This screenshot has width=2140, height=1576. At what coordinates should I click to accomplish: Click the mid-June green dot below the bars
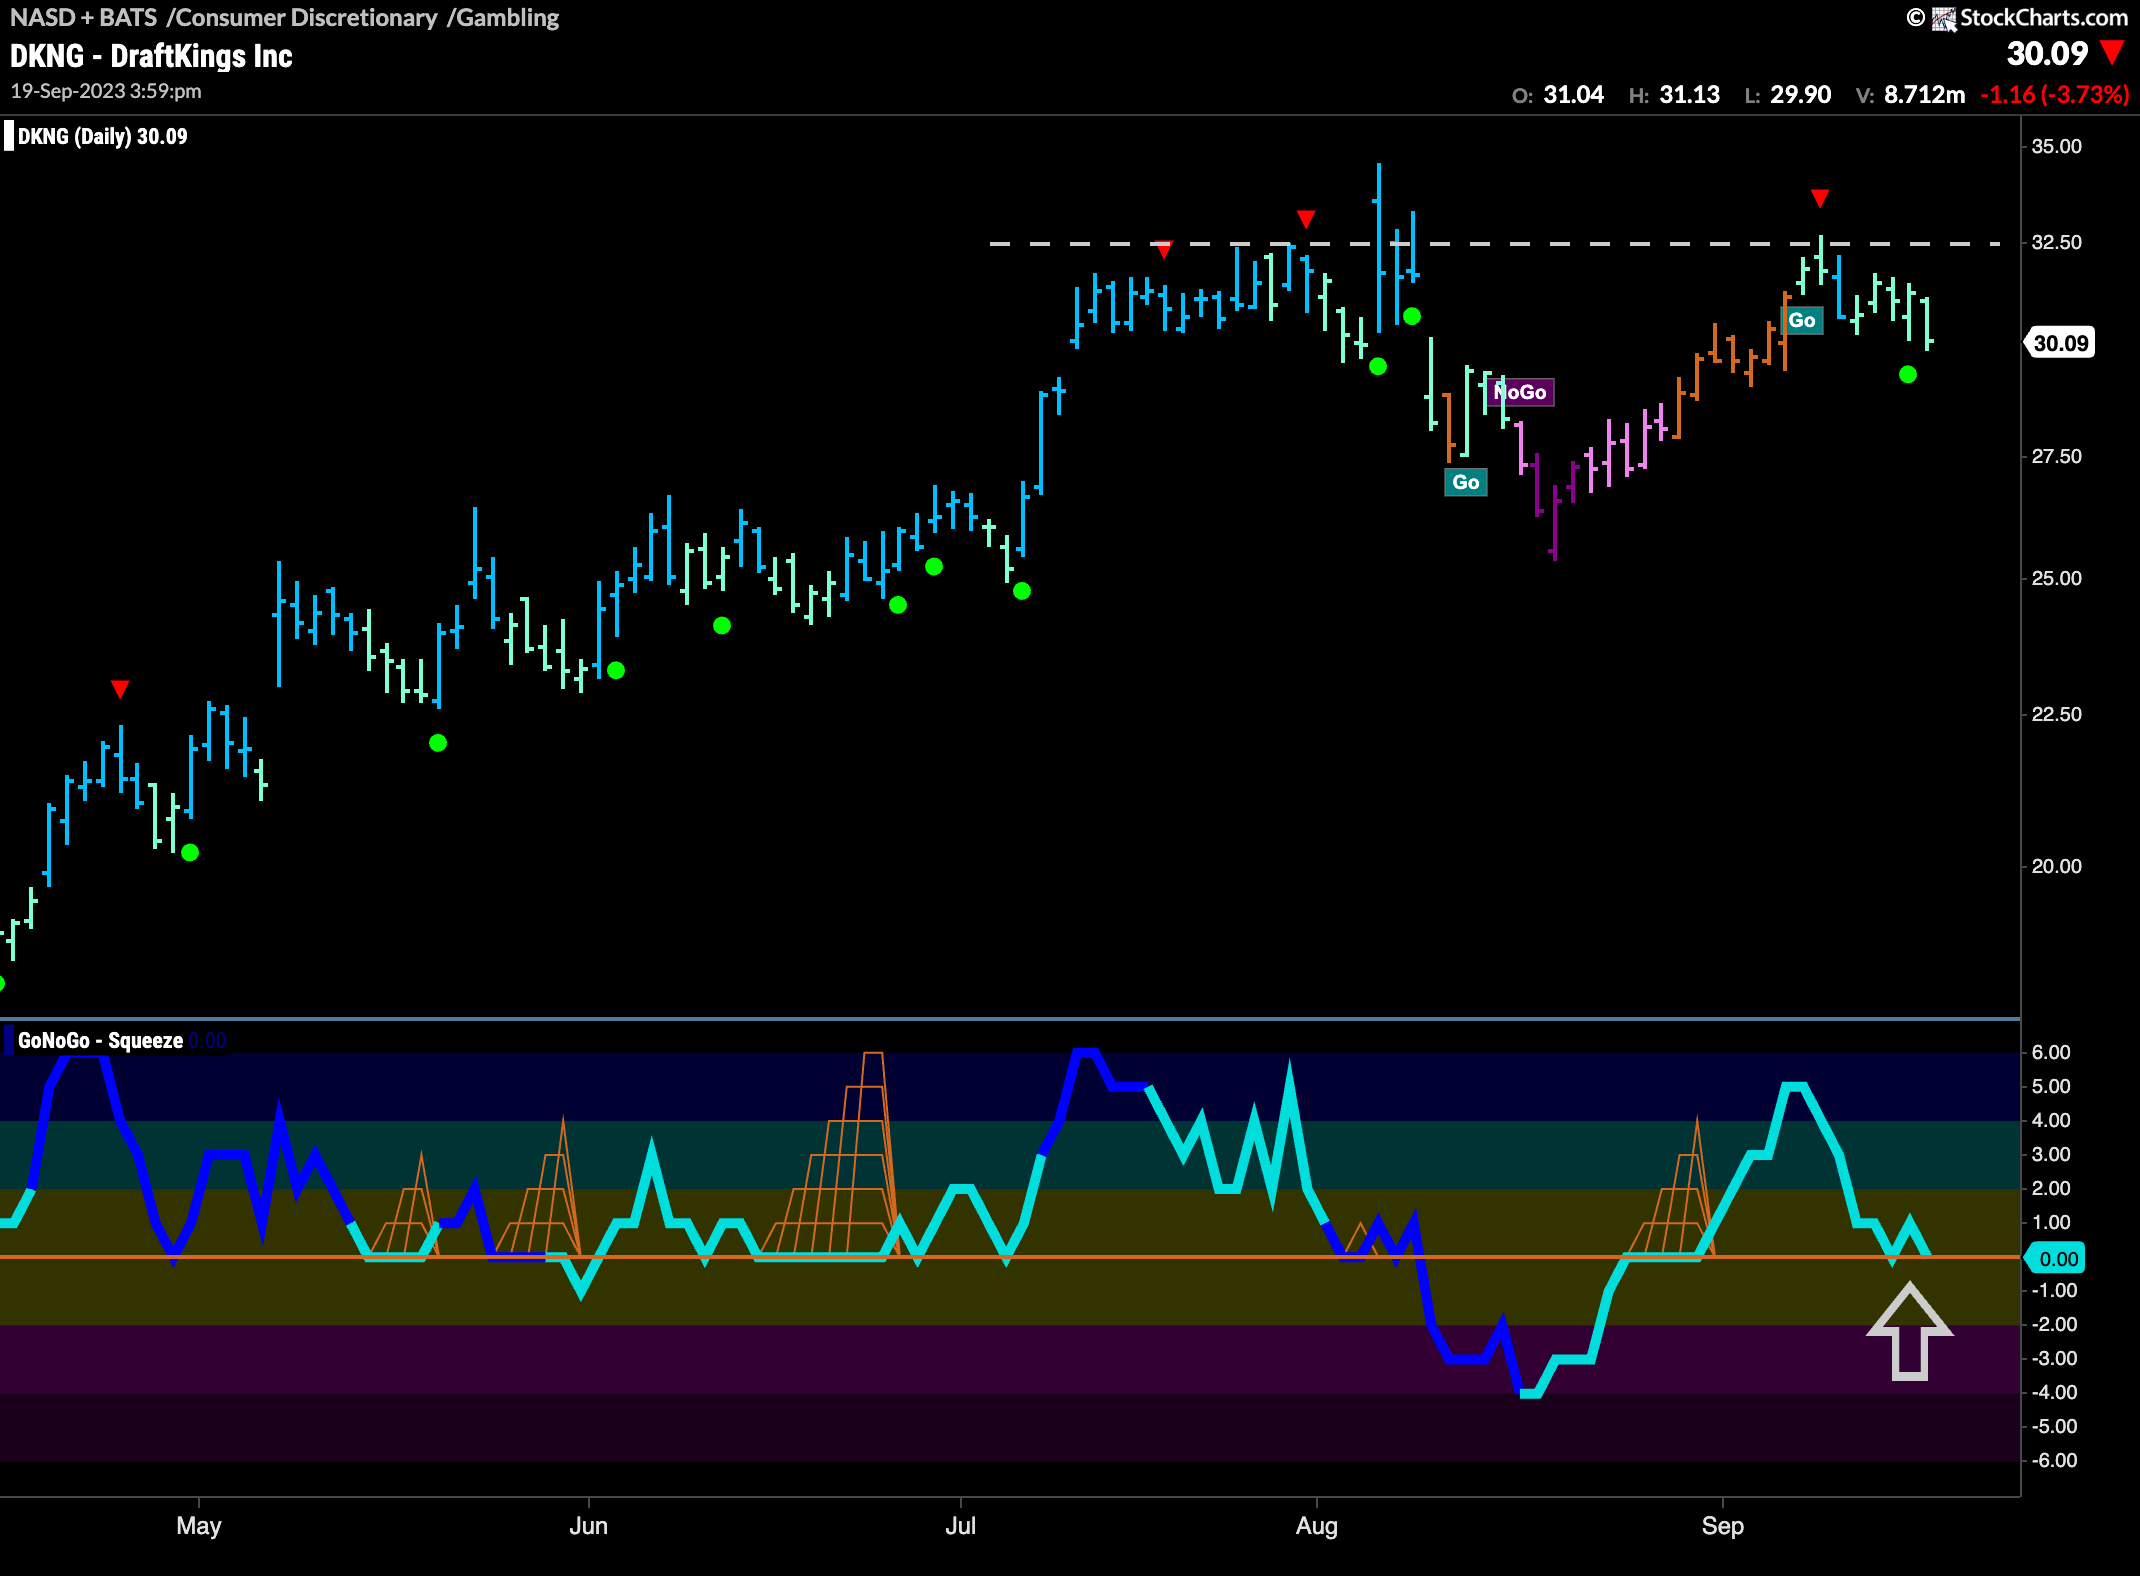722,626
